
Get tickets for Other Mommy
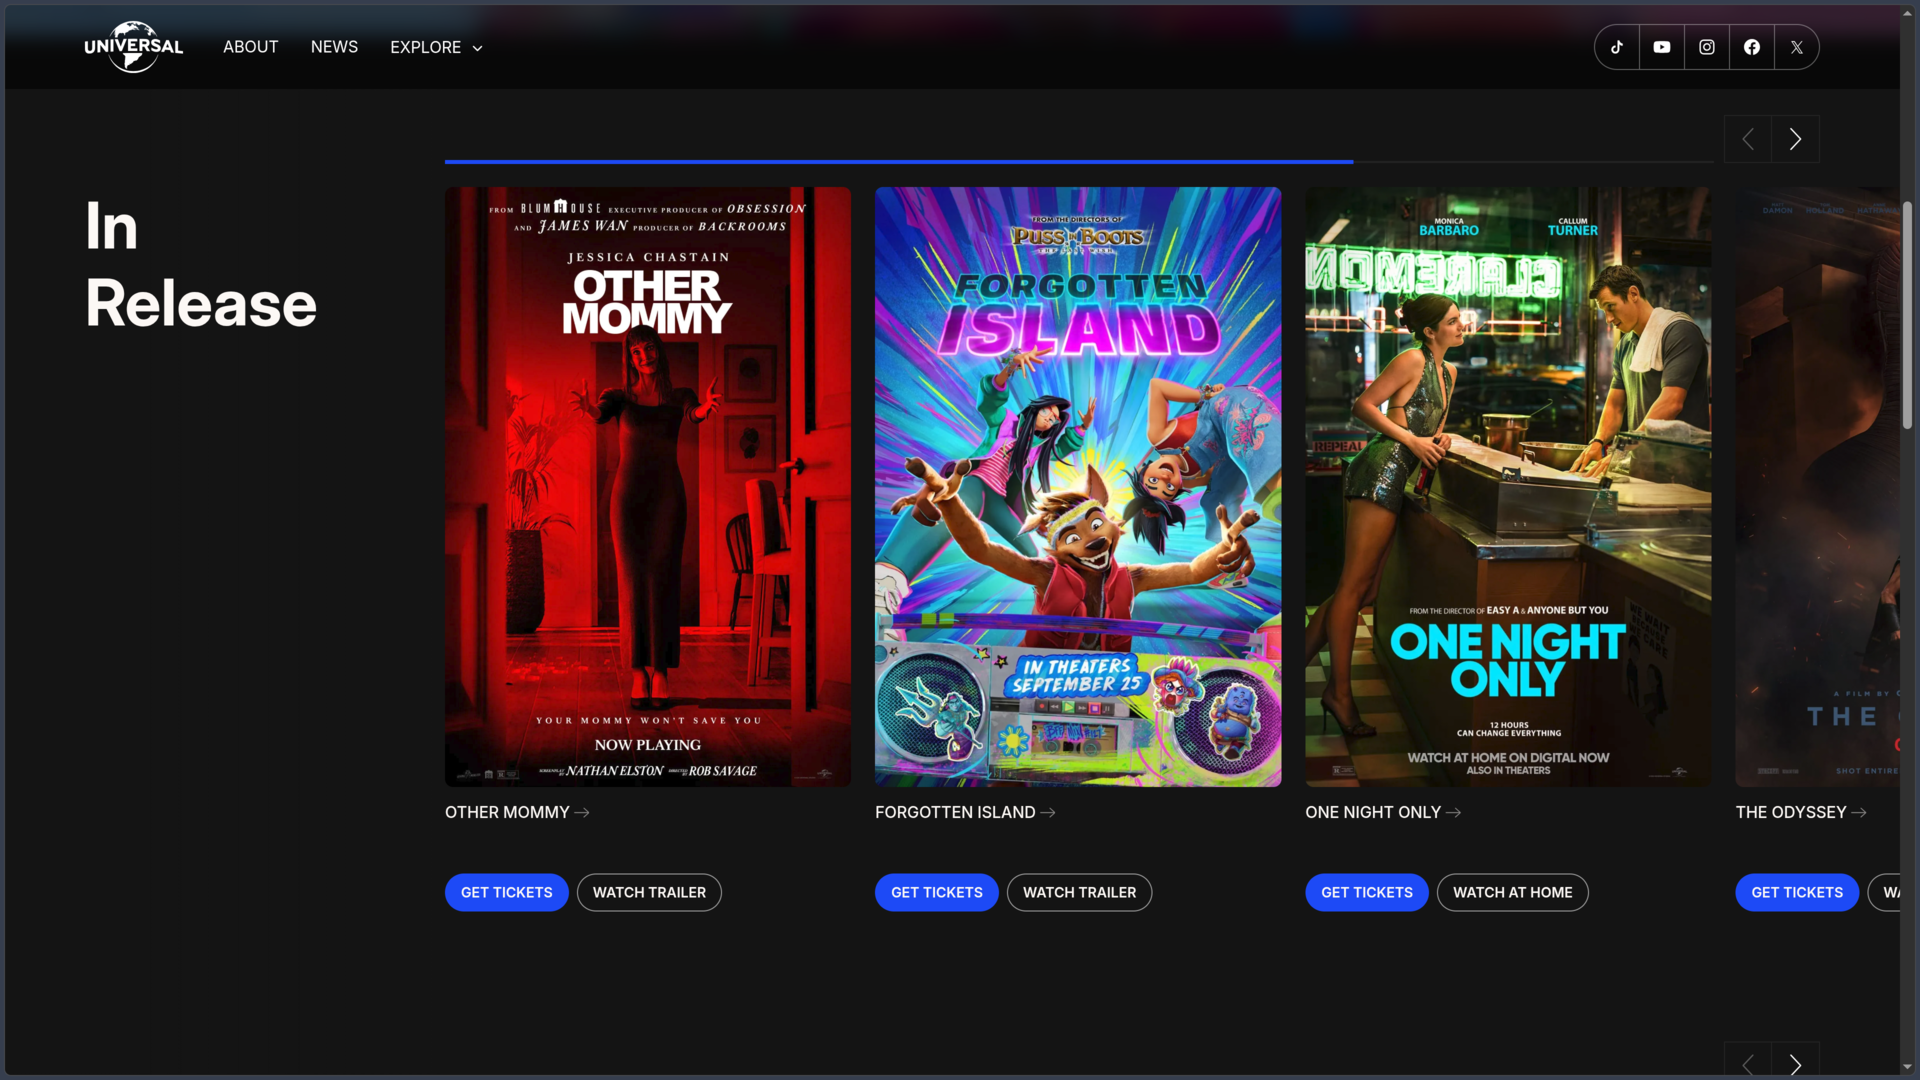coord(507,892)
